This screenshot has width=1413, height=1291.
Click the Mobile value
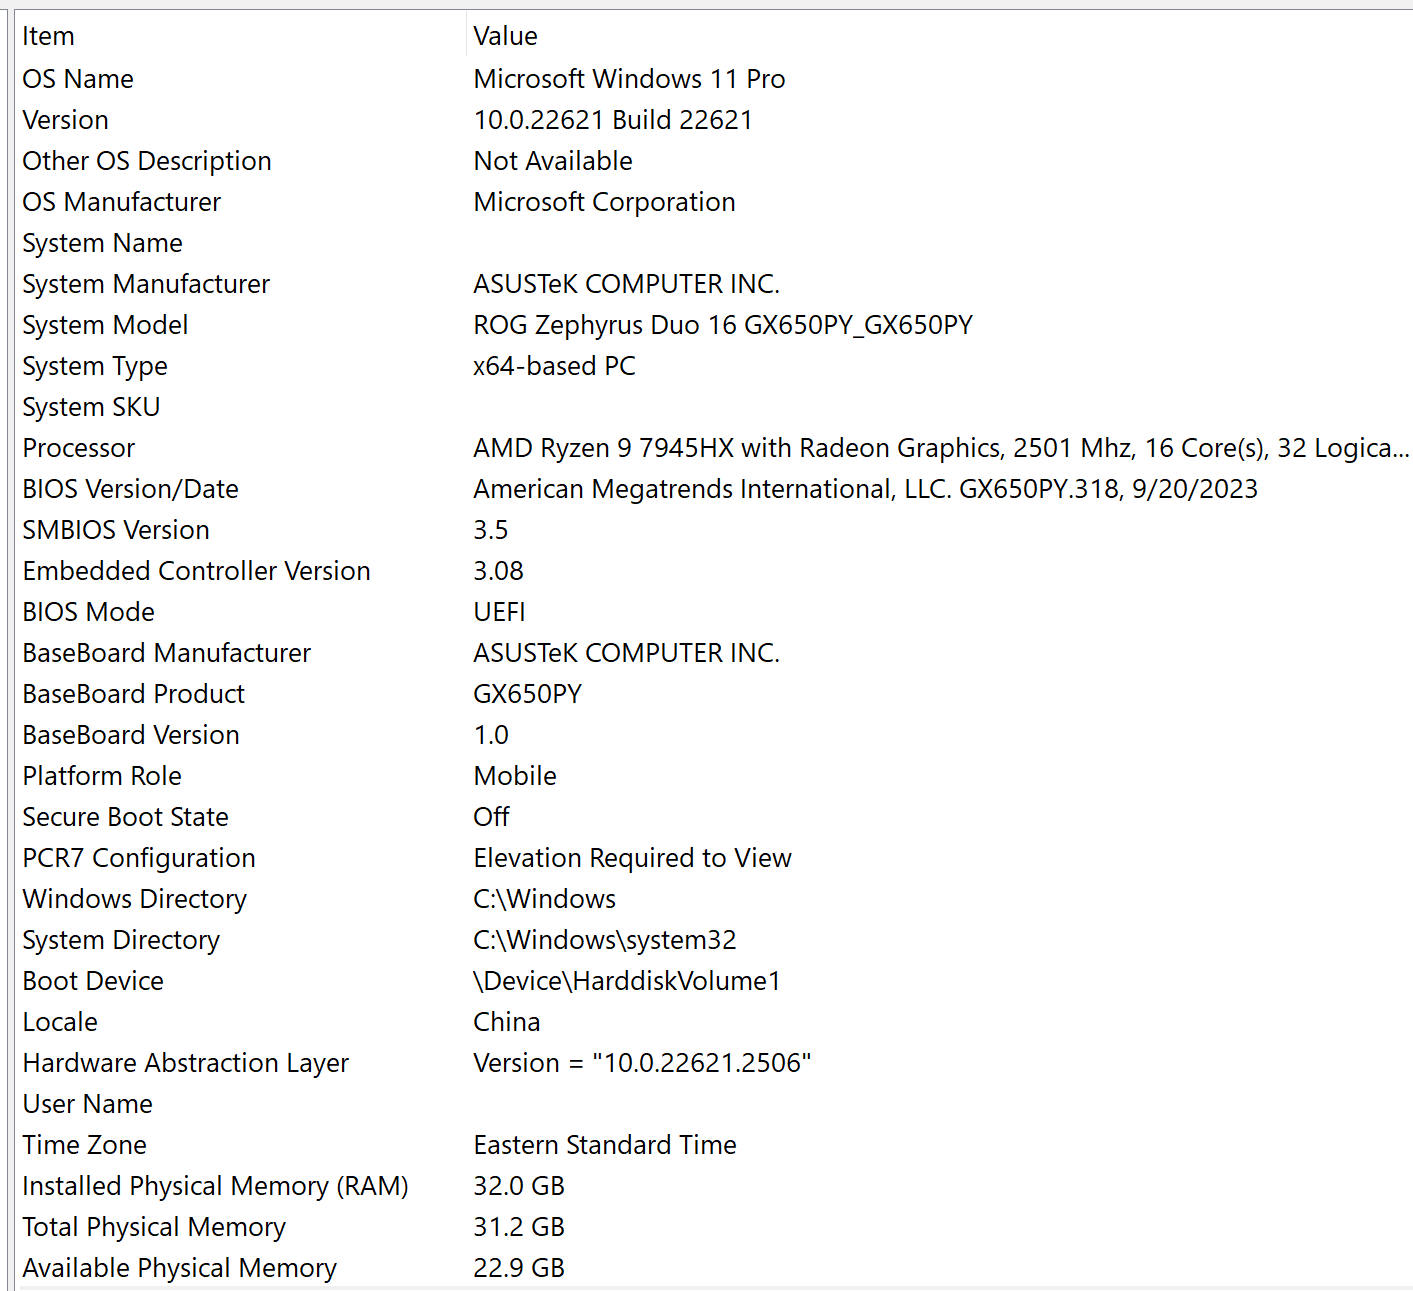pyautogui.click(x=515, y=776)
